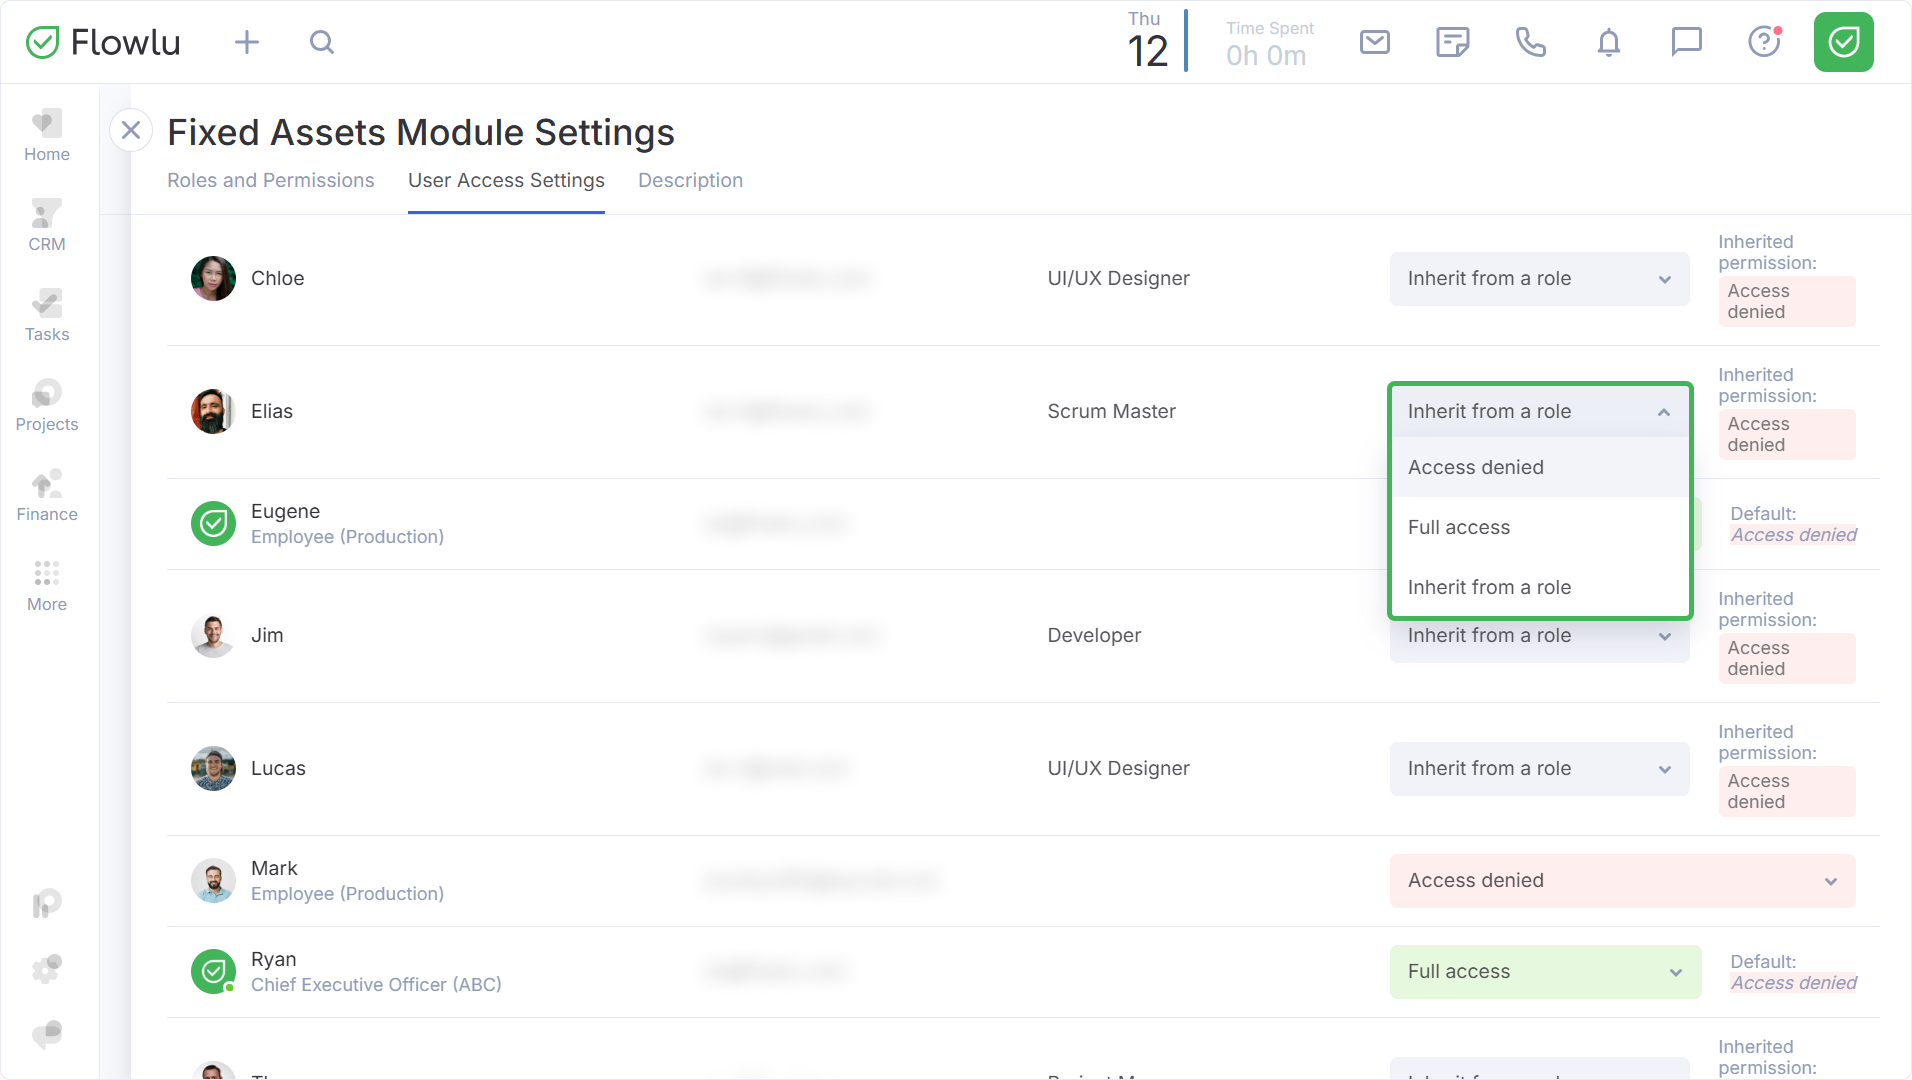
Task: Open Ryan's Full access dropdown
Action: [1545, 972]
